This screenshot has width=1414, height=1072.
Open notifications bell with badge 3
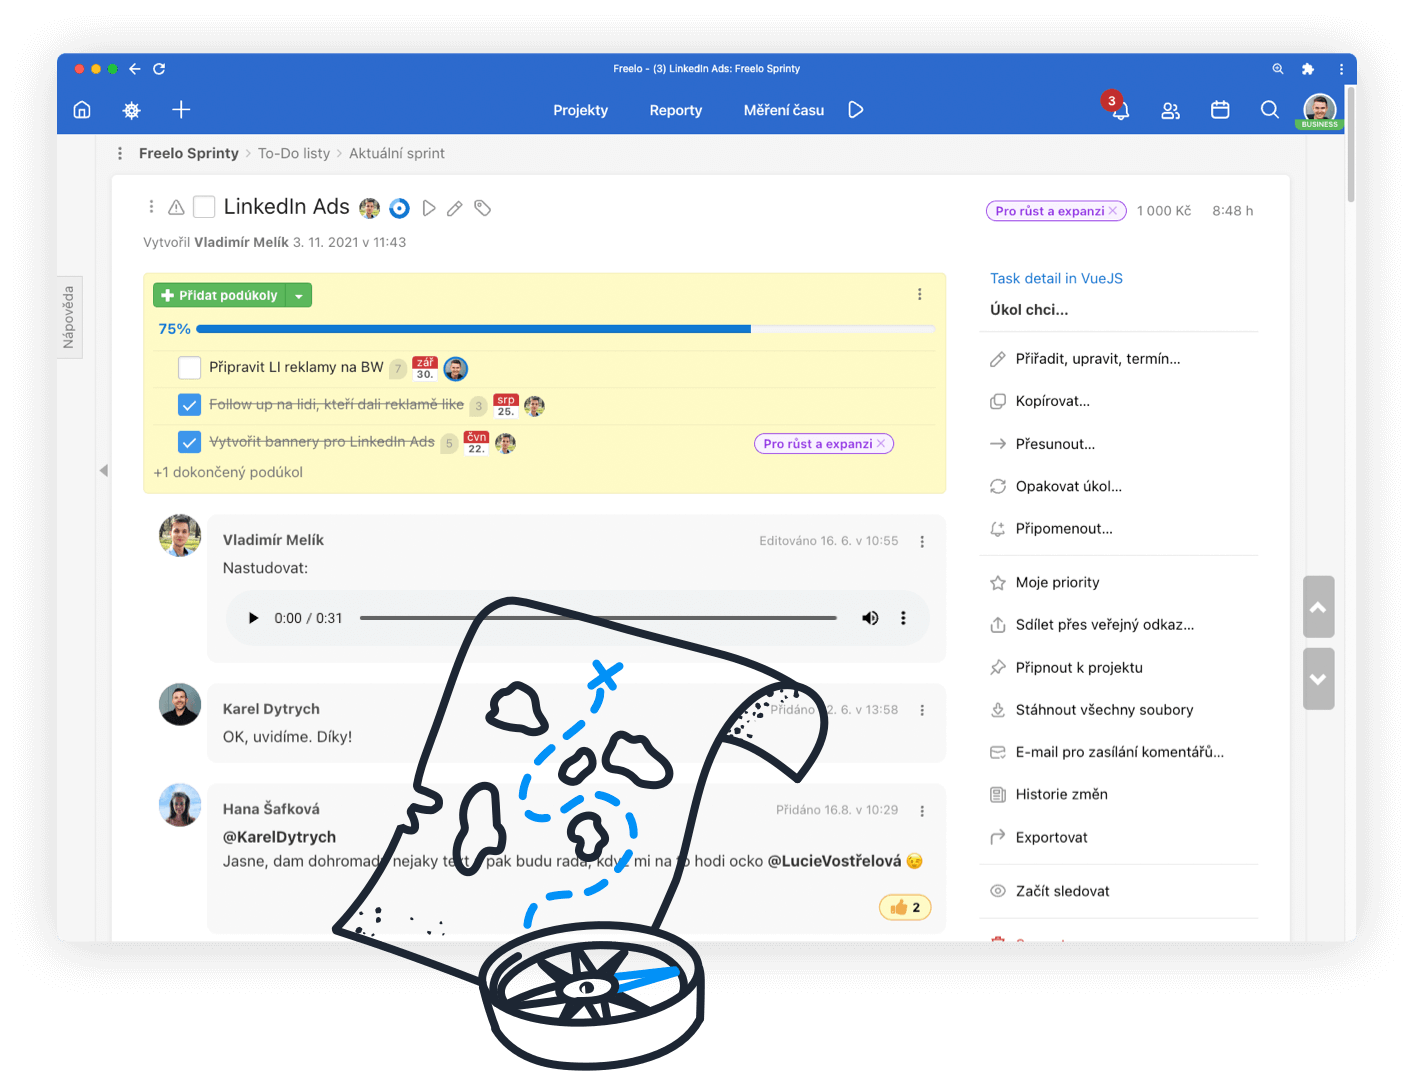[x=1119, y=108]
